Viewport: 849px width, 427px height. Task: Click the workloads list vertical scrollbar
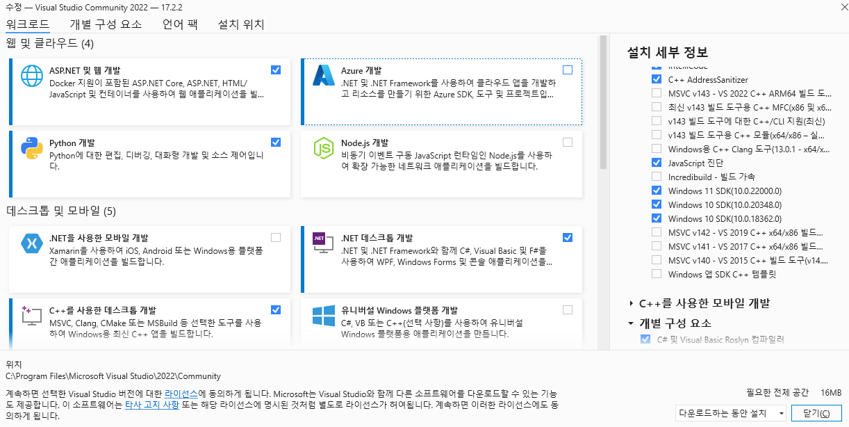[603, 103]
